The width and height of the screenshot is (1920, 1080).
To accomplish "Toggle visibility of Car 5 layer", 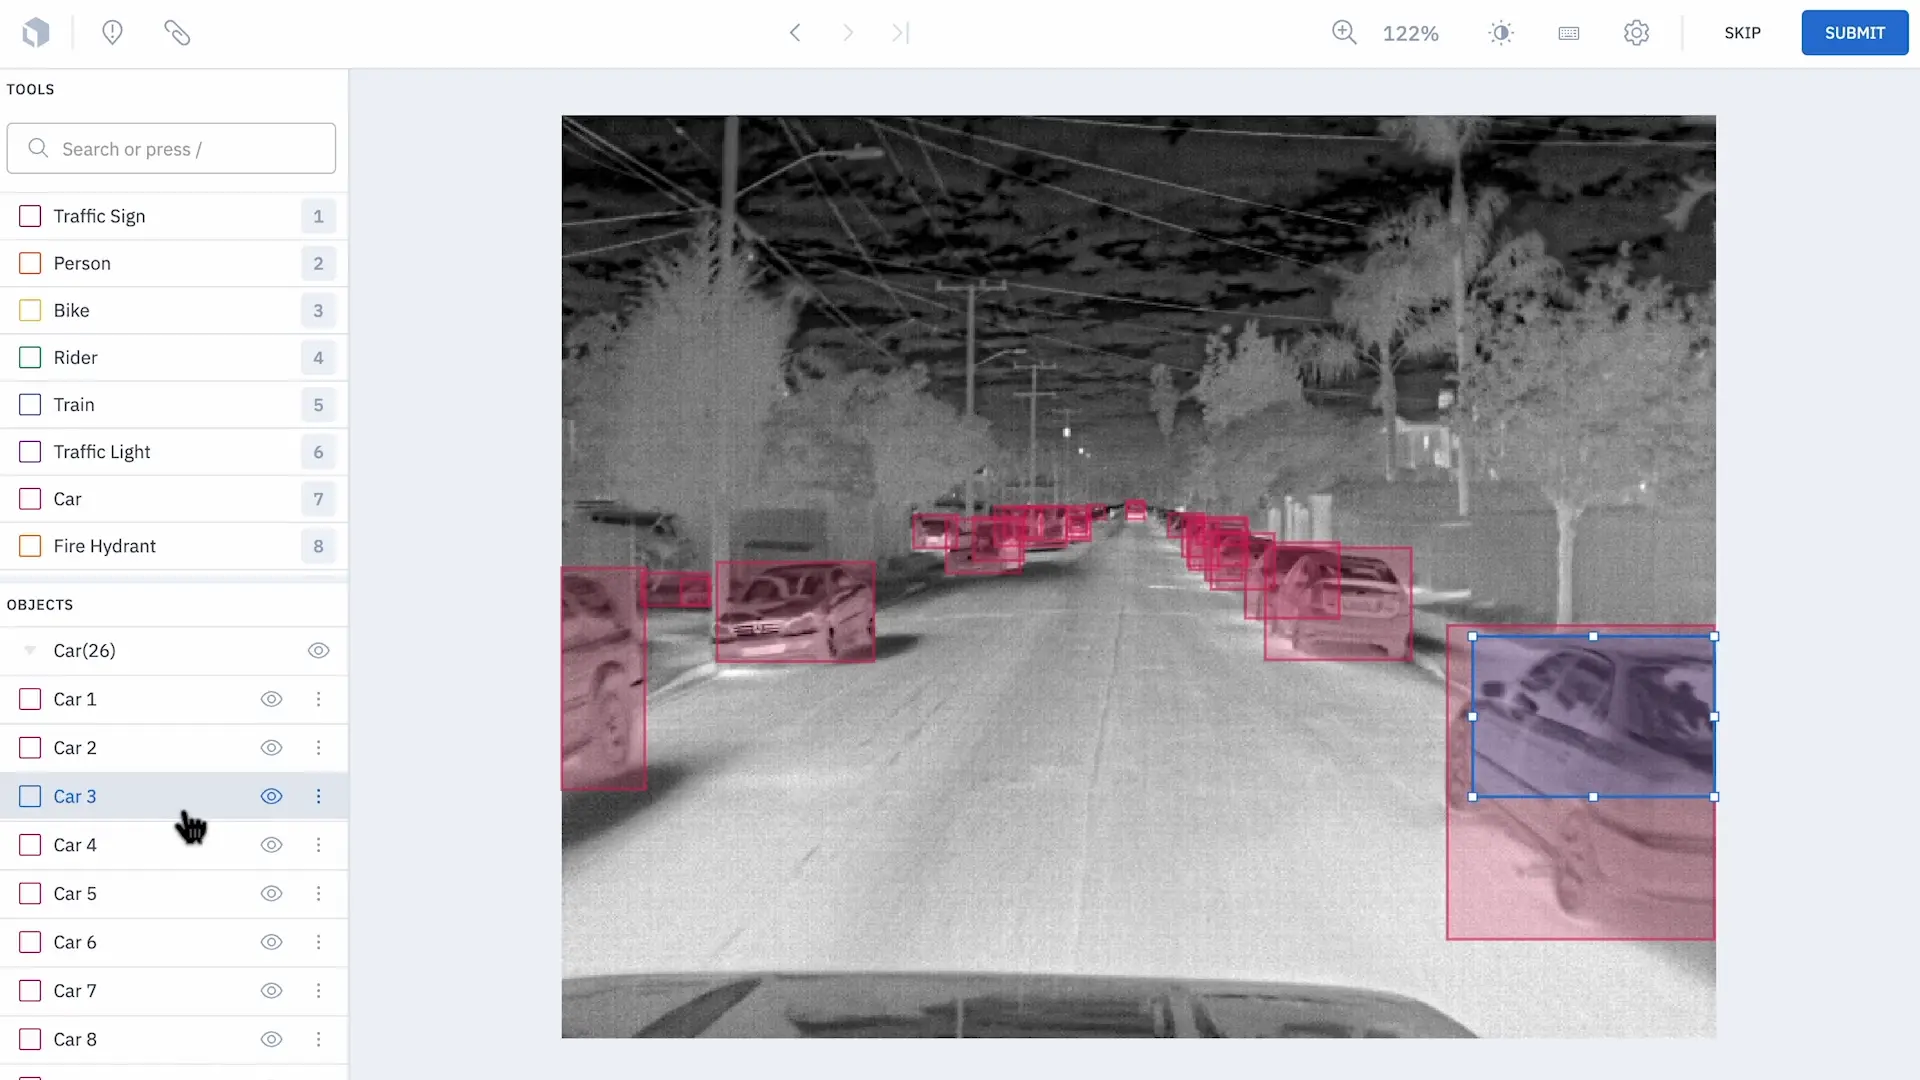I will [272, 893].
